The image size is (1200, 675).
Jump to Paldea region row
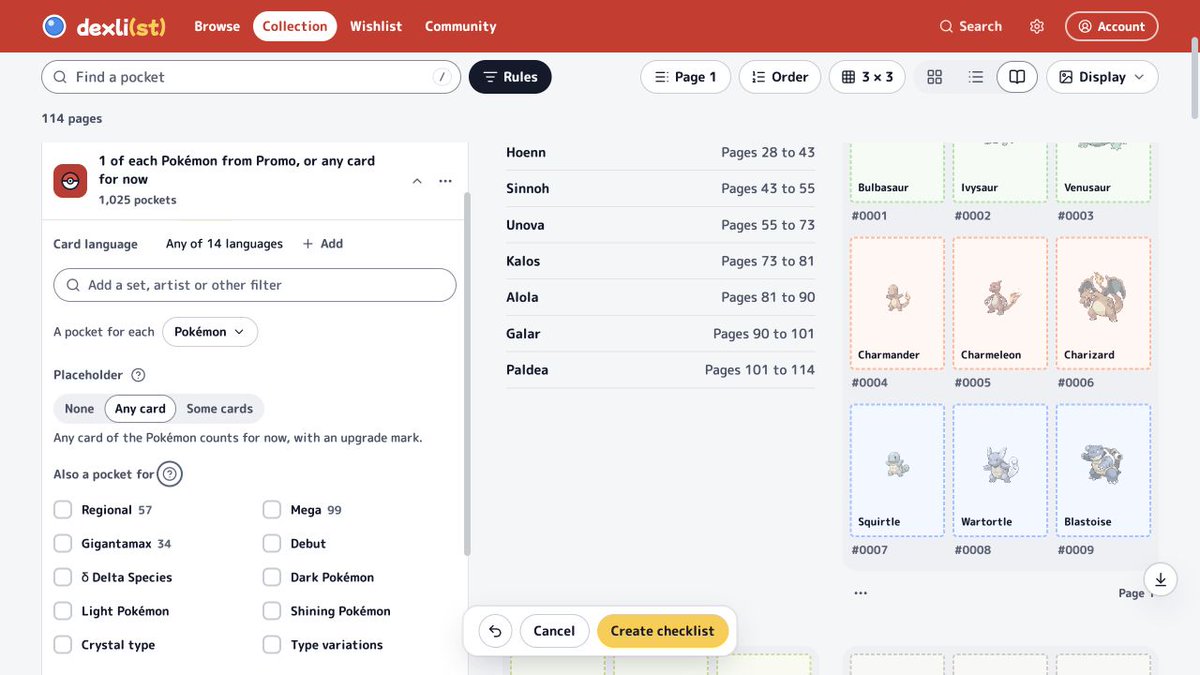(x=660, y=370)
